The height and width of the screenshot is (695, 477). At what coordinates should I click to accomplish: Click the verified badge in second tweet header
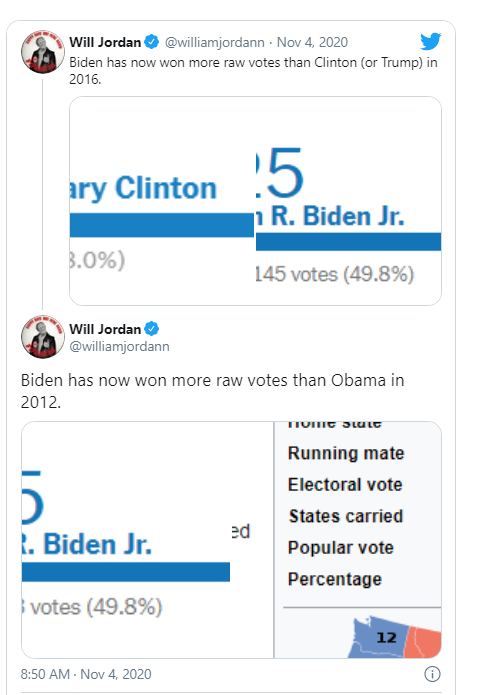[152, 329]
